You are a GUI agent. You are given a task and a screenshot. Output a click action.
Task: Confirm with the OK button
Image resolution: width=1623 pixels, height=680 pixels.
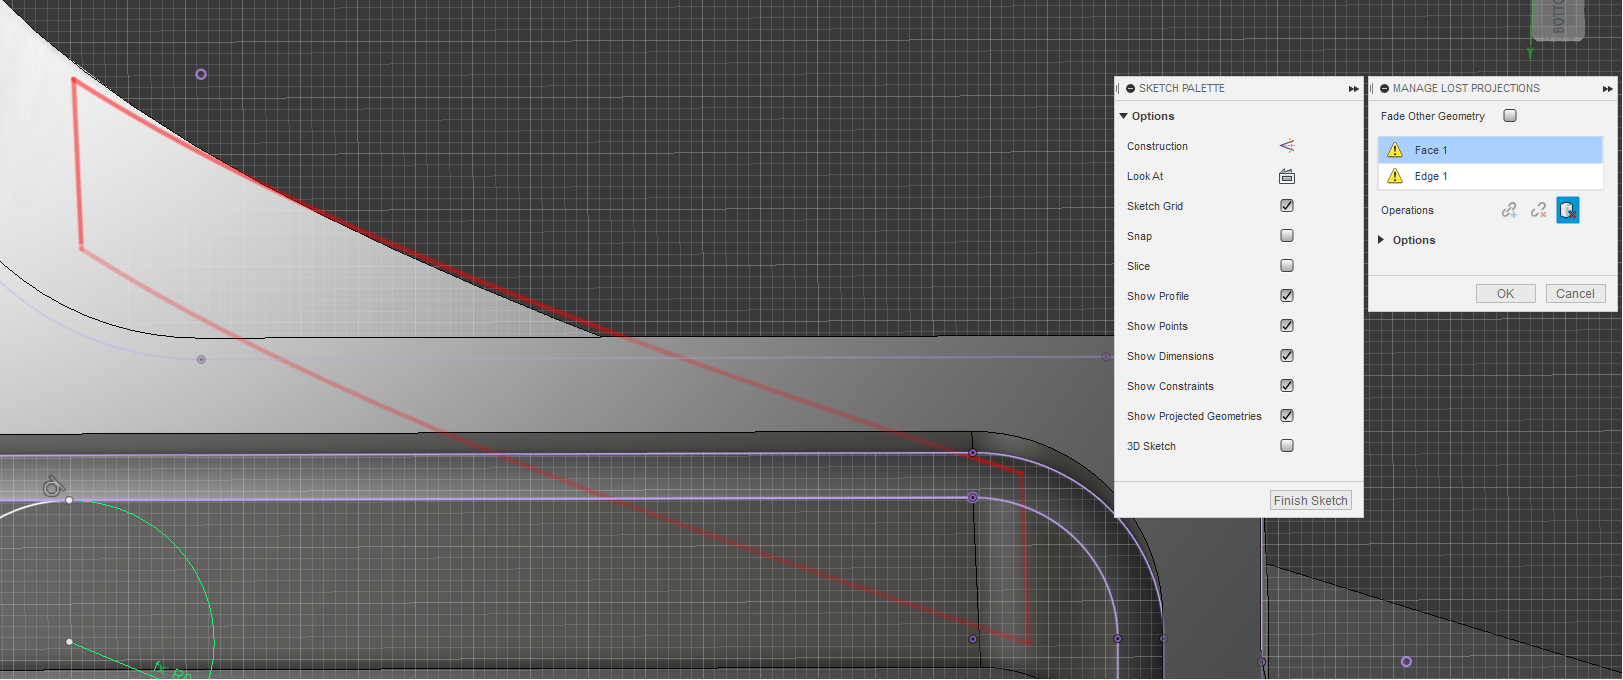[1505, 294]
